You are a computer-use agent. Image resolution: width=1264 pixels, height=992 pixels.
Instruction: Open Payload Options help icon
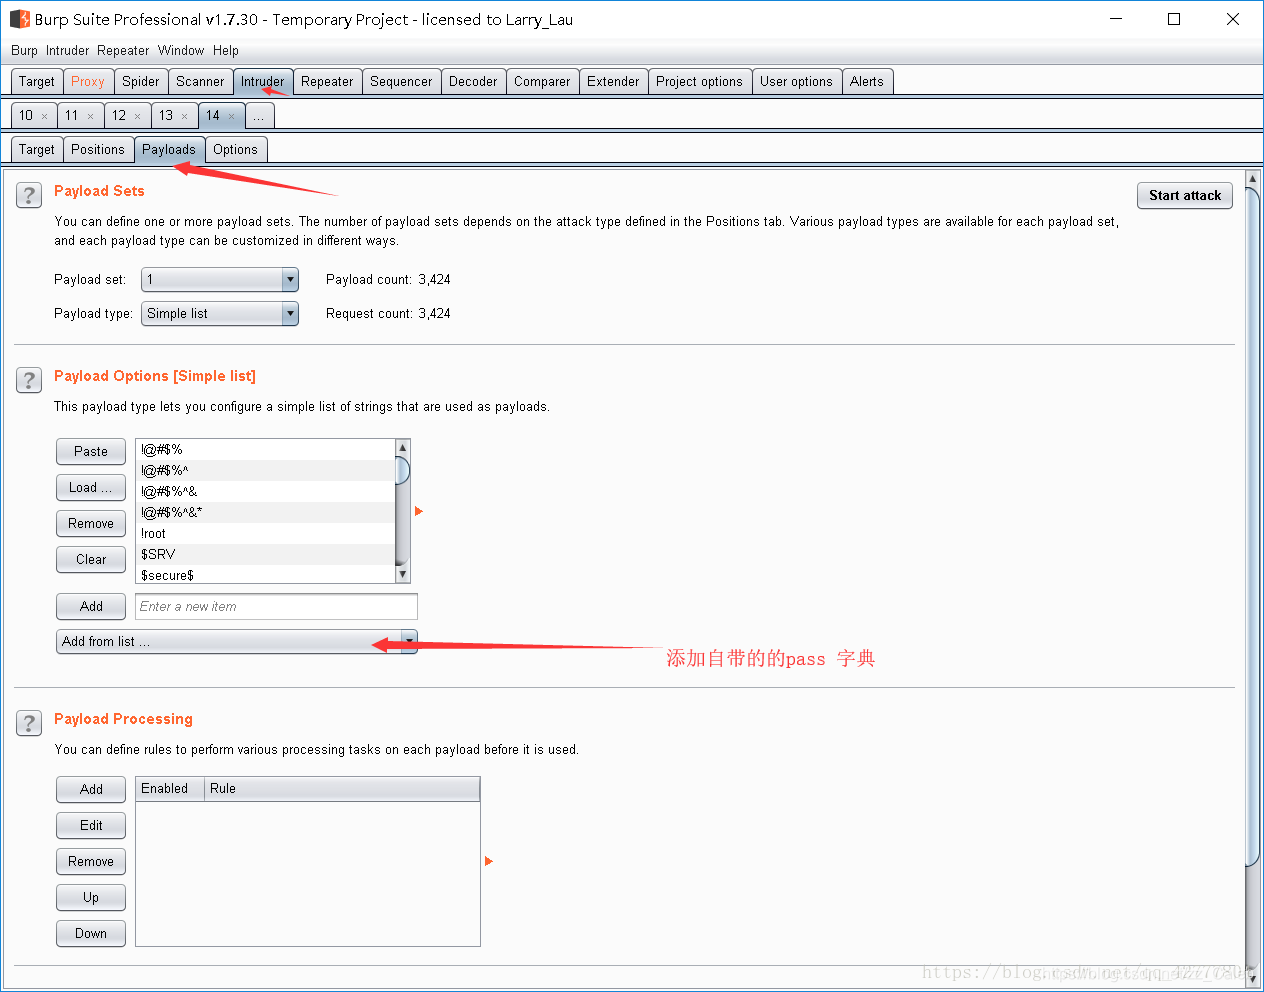pos(29,380)
